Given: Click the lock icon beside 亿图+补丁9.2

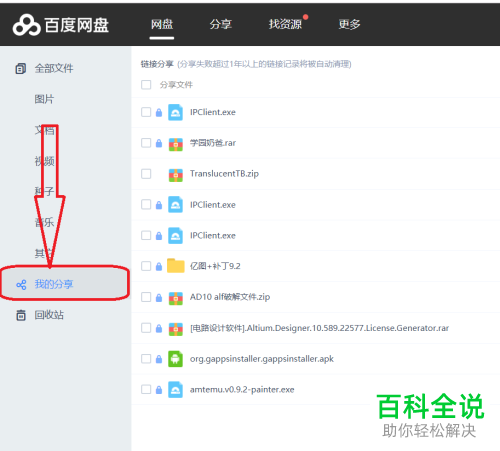Looking at the screenshot, I should tap(159, 266).
